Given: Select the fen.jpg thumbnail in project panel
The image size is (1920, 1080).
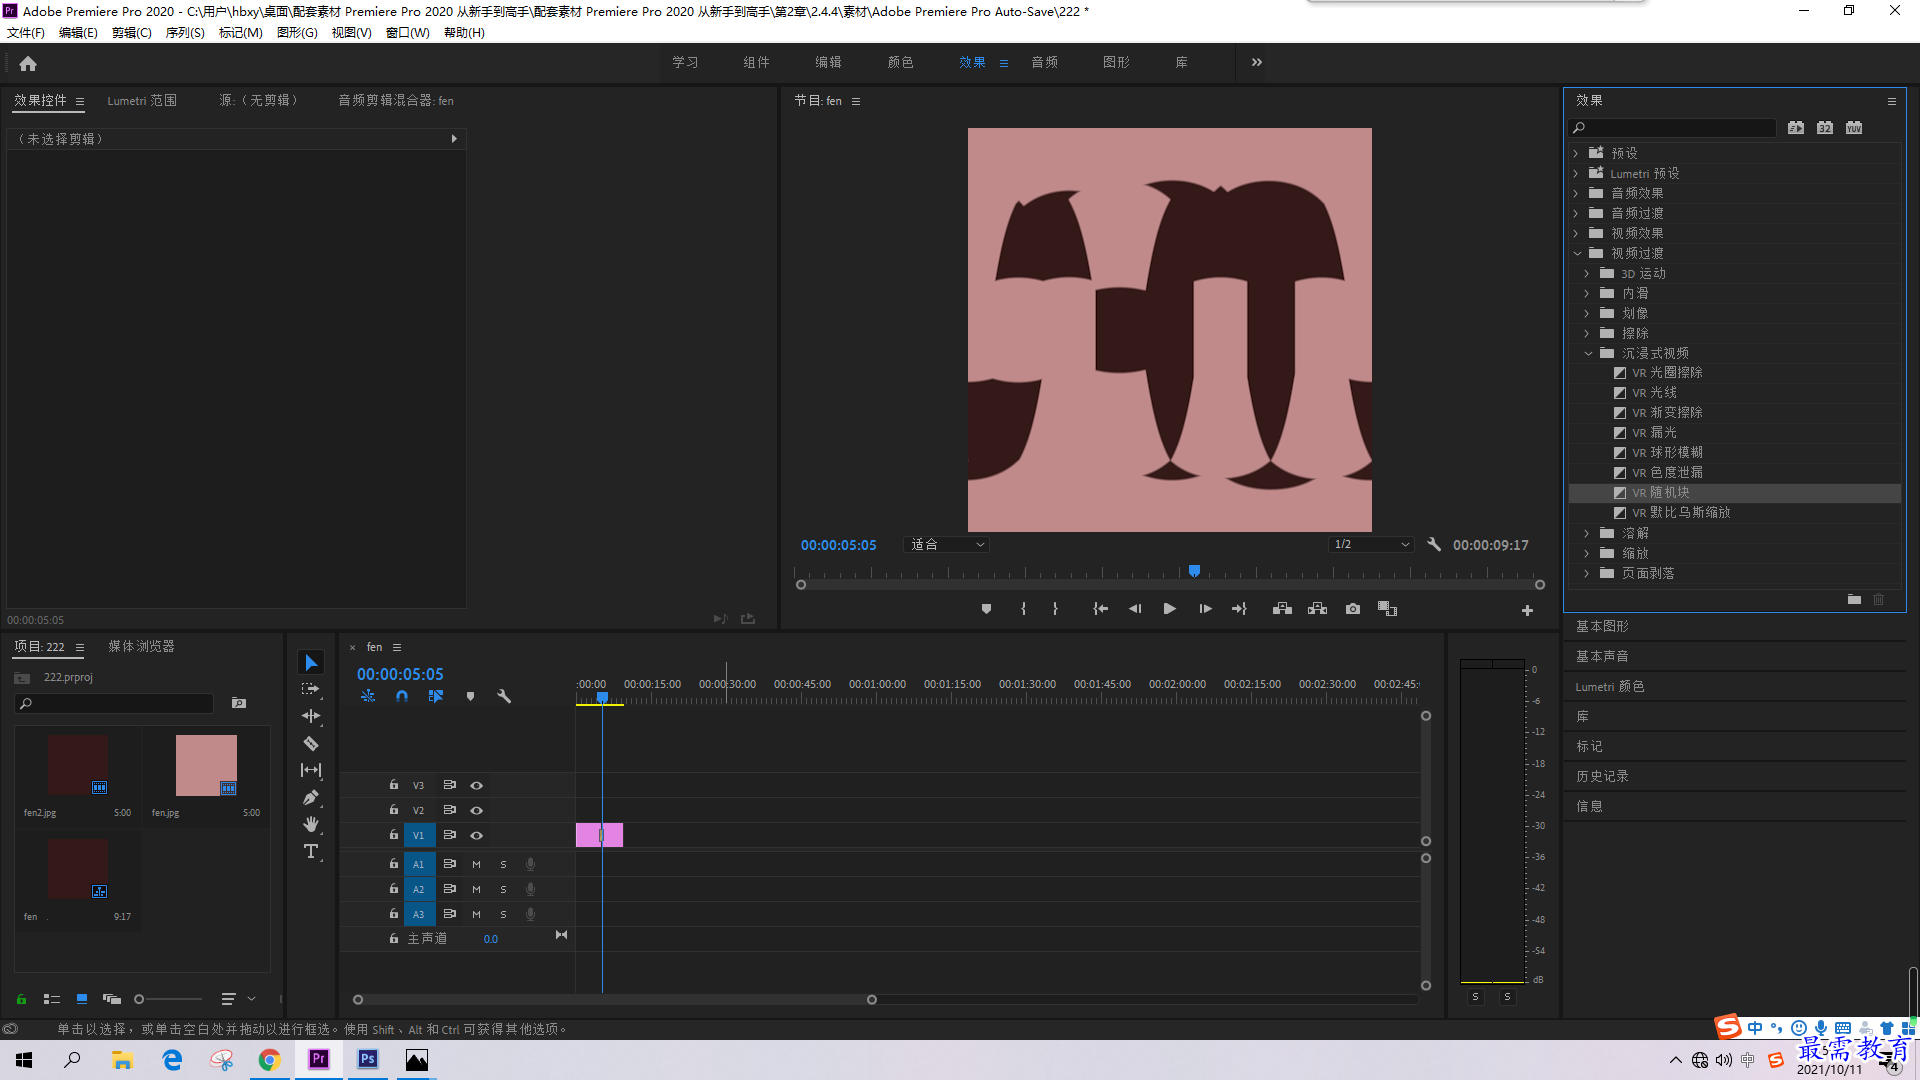Looking at the screenshot, I should (x=206, y=766).
